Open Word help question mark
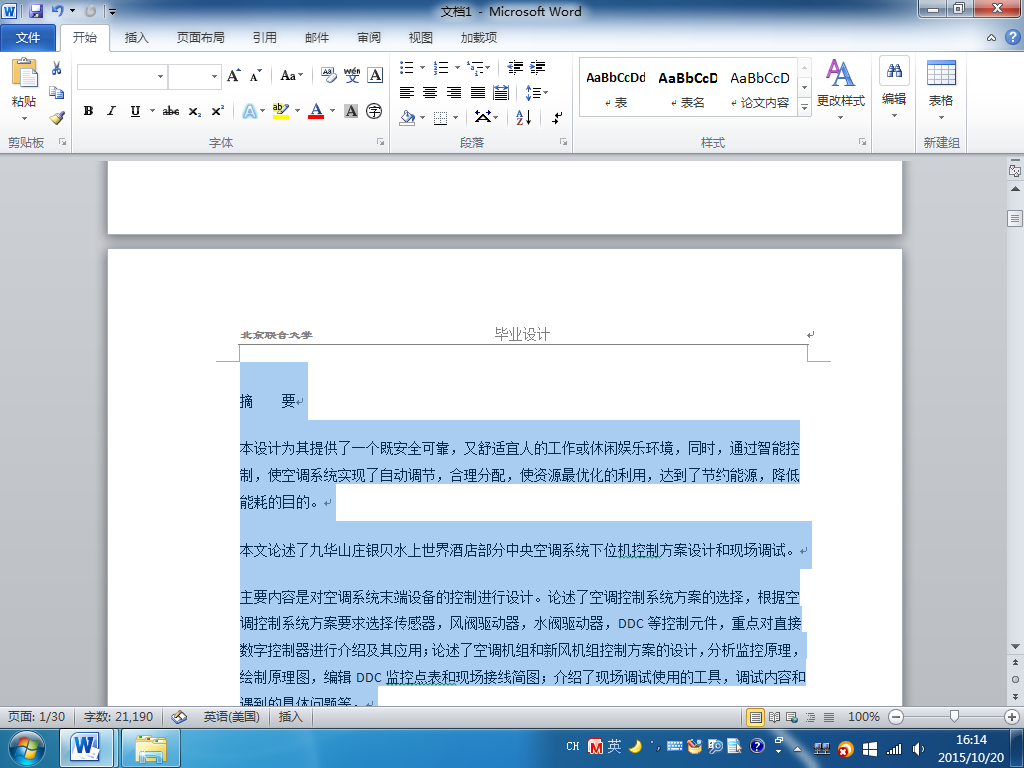1024x768 pixels. [1012, 37]
